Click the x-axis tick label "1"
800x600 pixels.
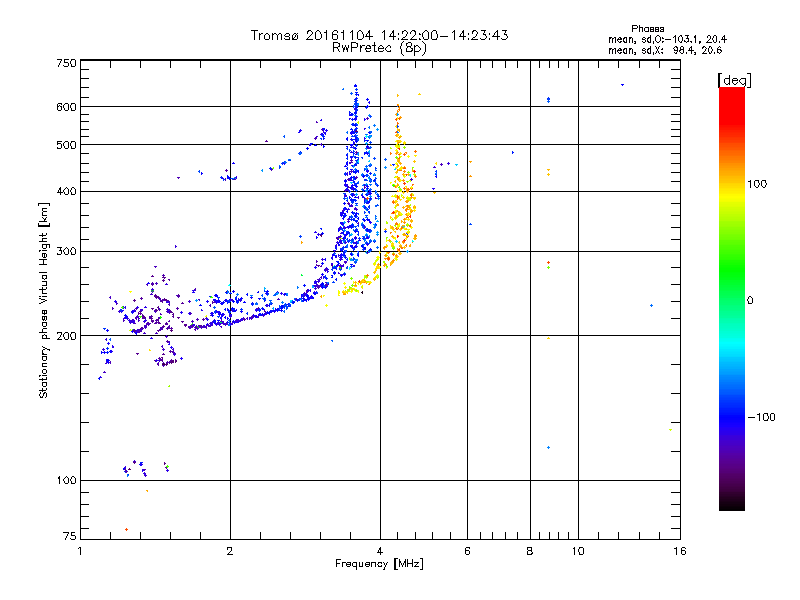80,551
